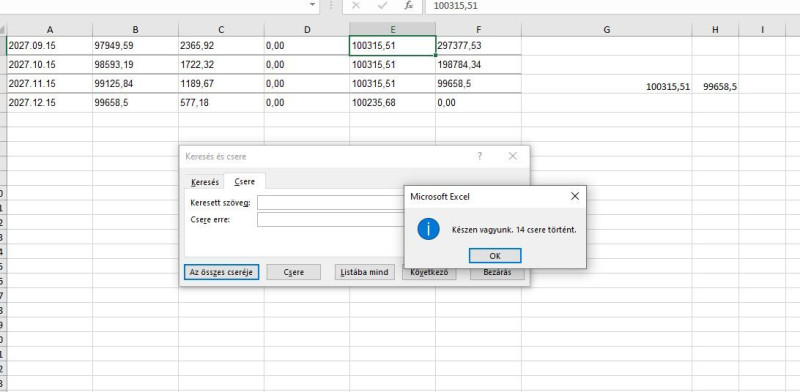Screen dimensions: 800x392
Task: Select cell 99658,5 in the 2027.12.15 row
Action: [x=135, y=103]
